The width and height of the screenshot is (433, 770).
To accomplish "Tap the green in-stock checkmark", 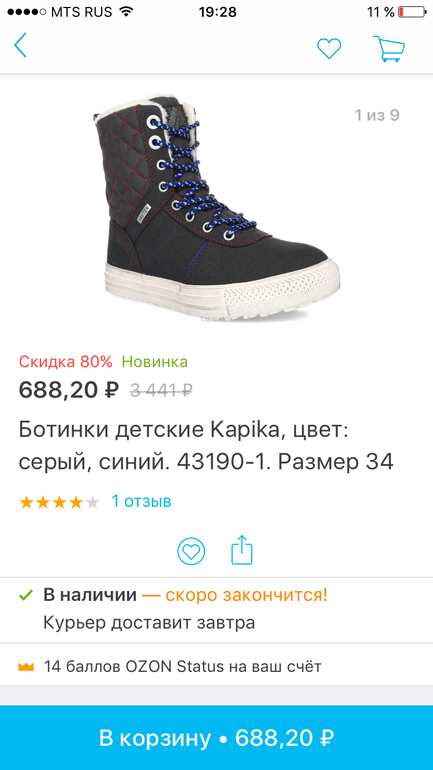I will 26,596.
